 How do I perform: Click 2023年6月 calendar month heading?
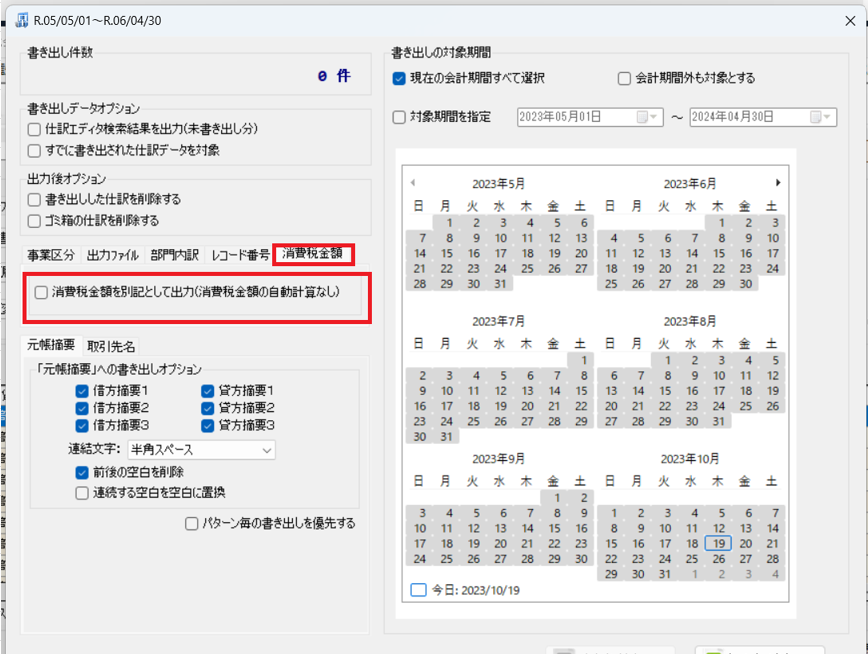point(690,184)
